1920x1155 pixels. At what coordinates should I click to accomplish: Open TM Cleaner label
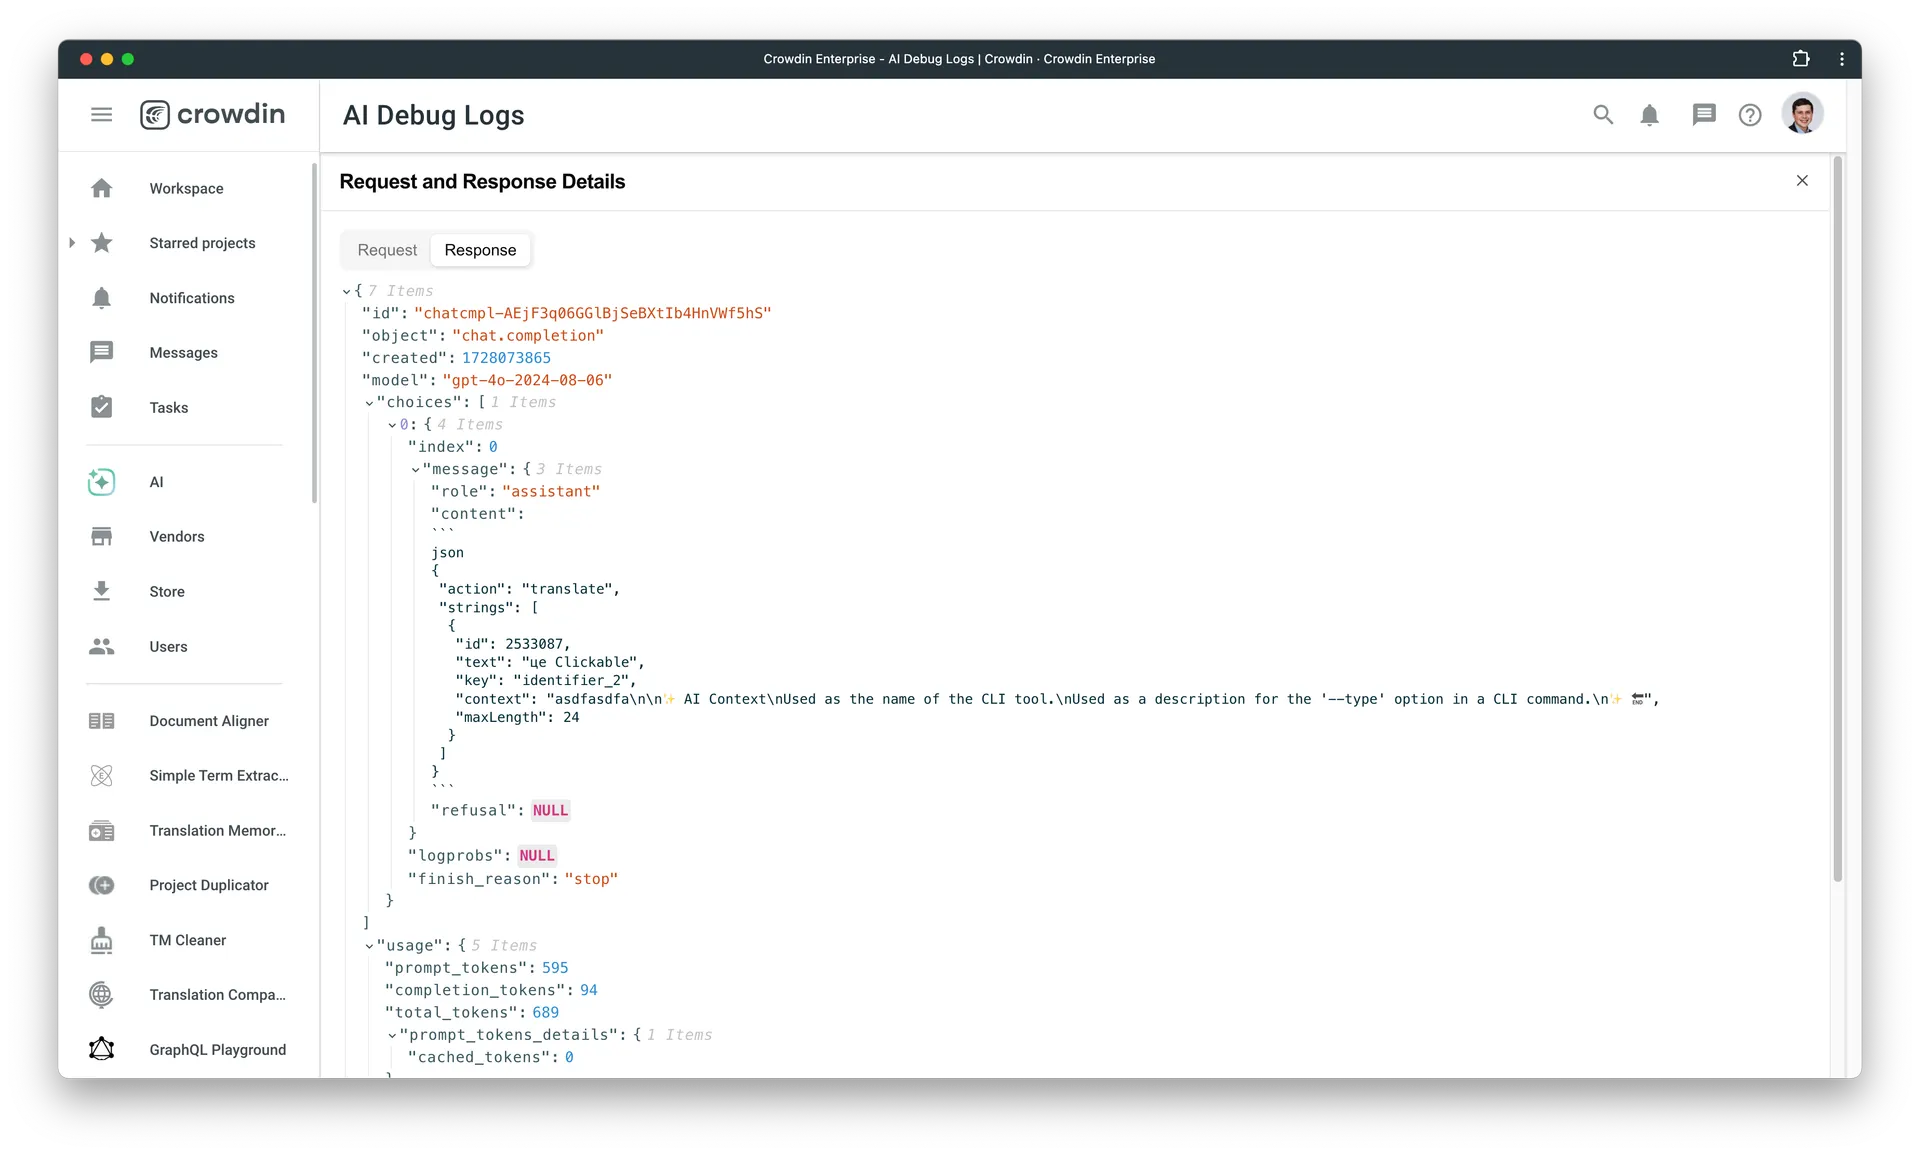188,940
